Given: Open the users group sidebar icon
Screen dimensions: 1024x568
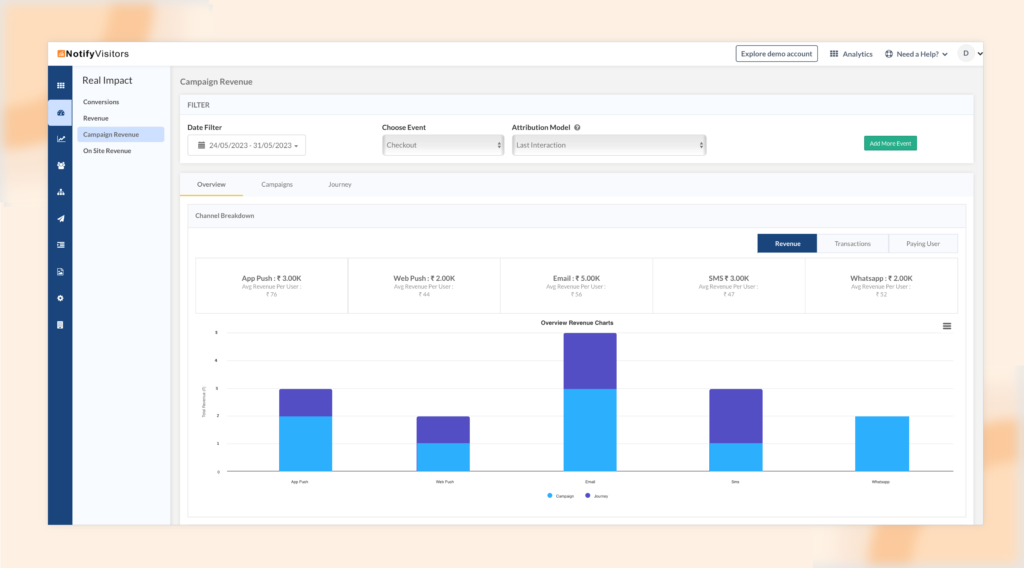Looking at the screenshot, I should [x=61, y=166].
